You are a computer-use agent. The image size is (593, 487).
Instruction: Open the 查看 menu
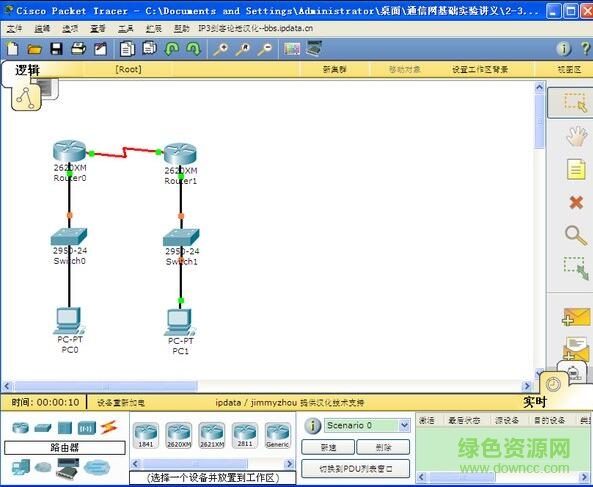point(98,29)
